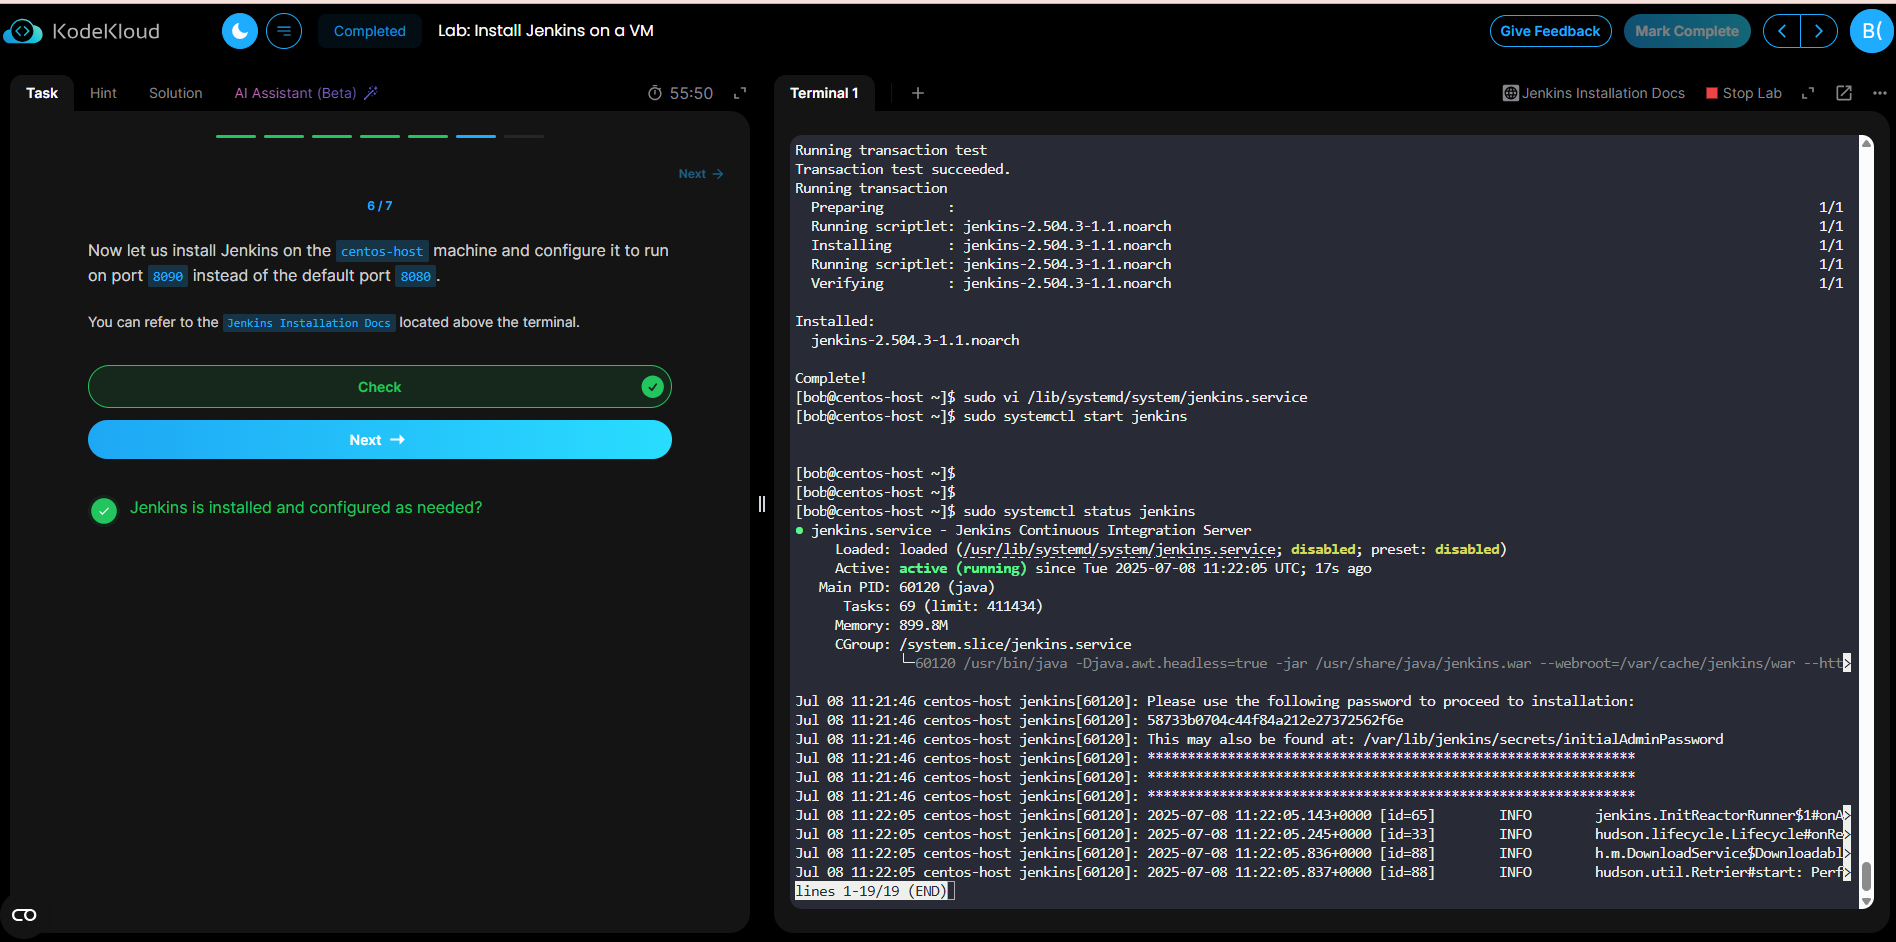
Task: Click the KodeKloud logo
Action: point(82,31)
